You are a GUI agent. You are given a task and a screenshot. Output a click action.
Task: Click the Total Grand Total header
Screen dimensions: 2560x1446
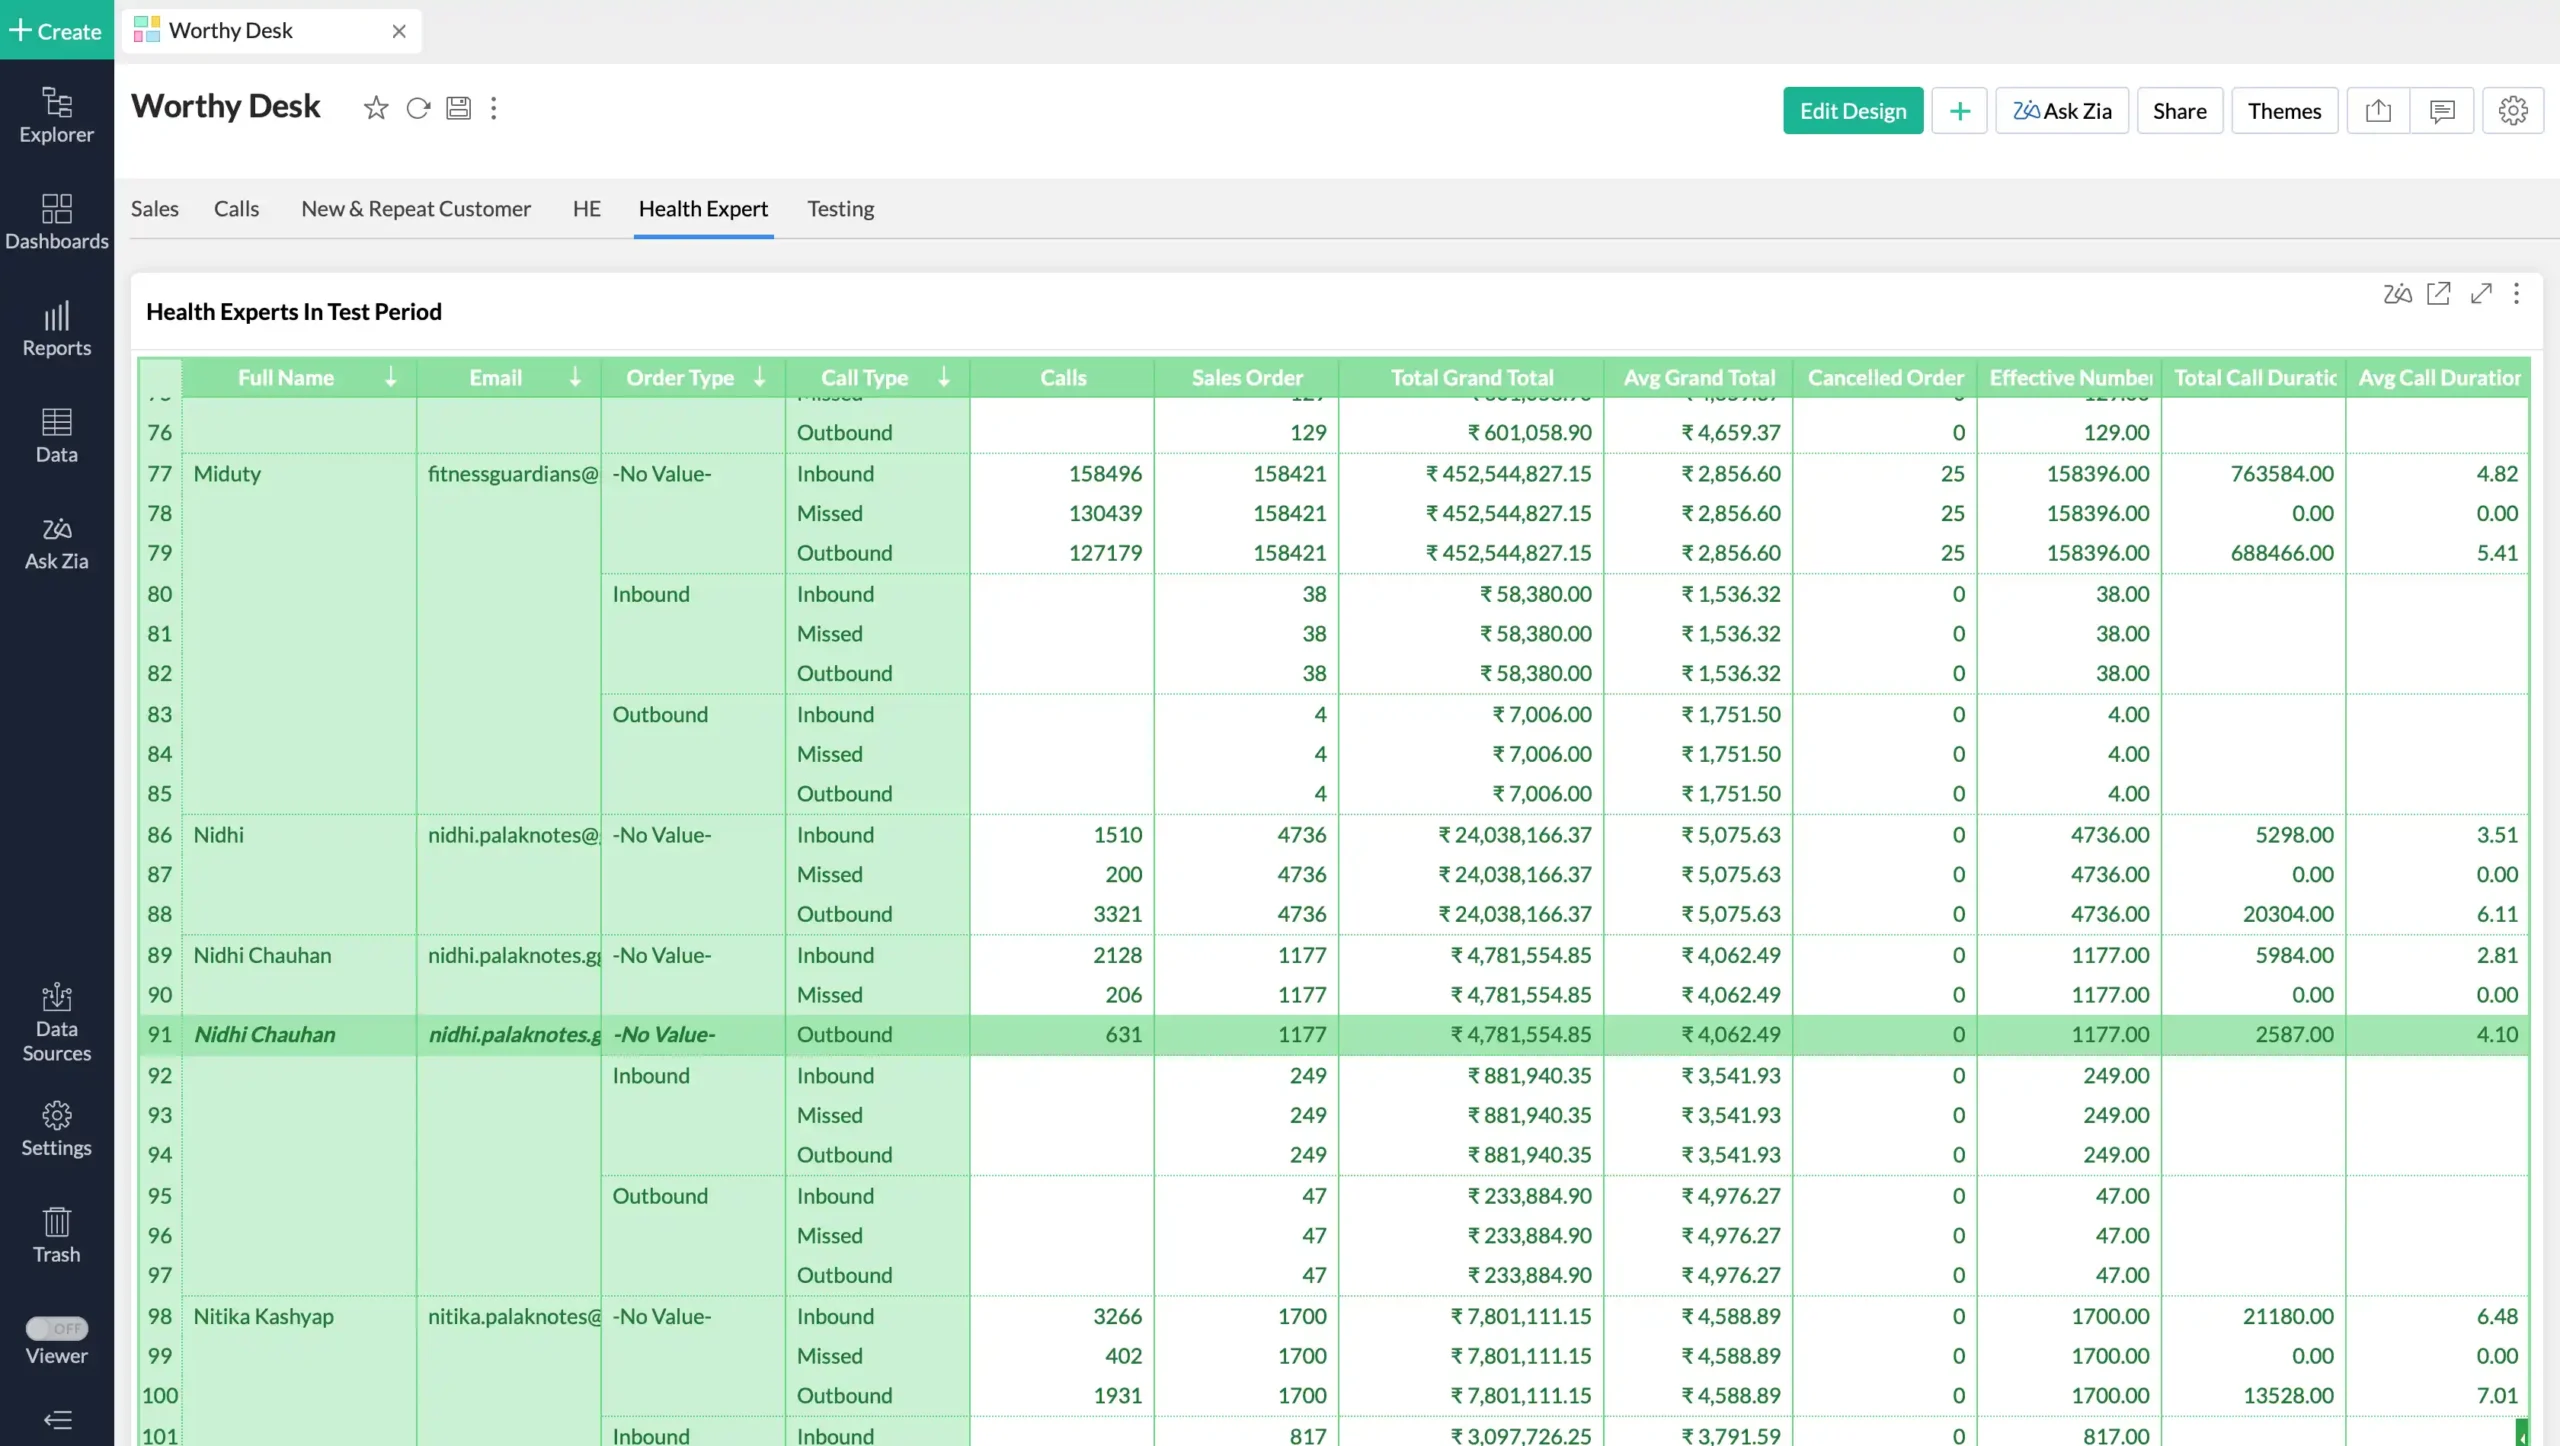[1471, 377]
